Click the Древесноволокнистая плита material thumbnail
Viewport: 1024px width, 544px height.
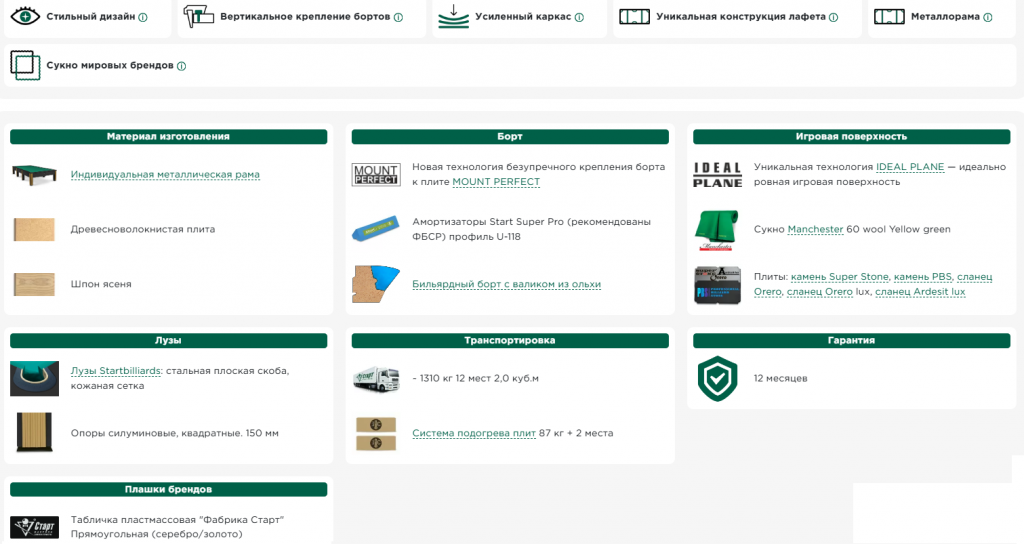(34, 229)
